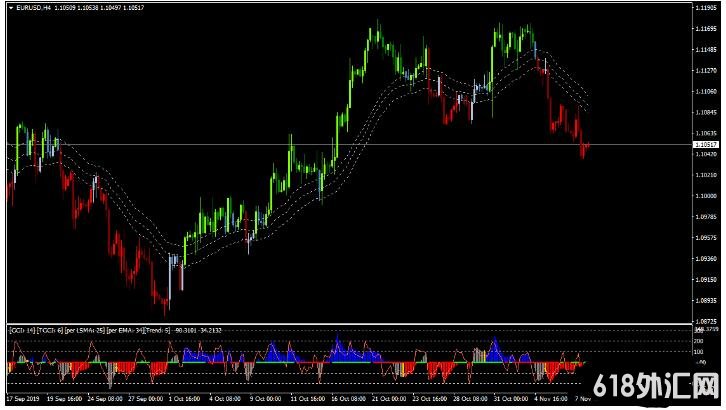726x410 pixels.
Task: Click the indicator scale value 100
Action: pyautogui.click(x=699, y=352)
